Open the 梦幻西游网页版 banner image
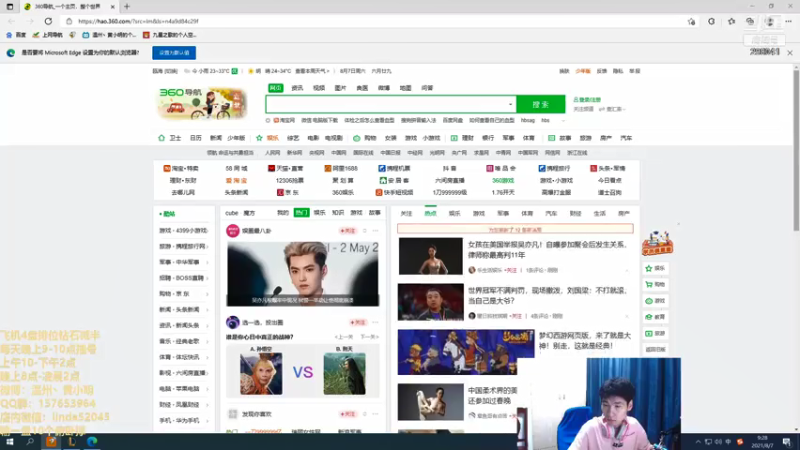Image resolution: width=800 pixels, height=450 pixels. click(x=466, y=352)
